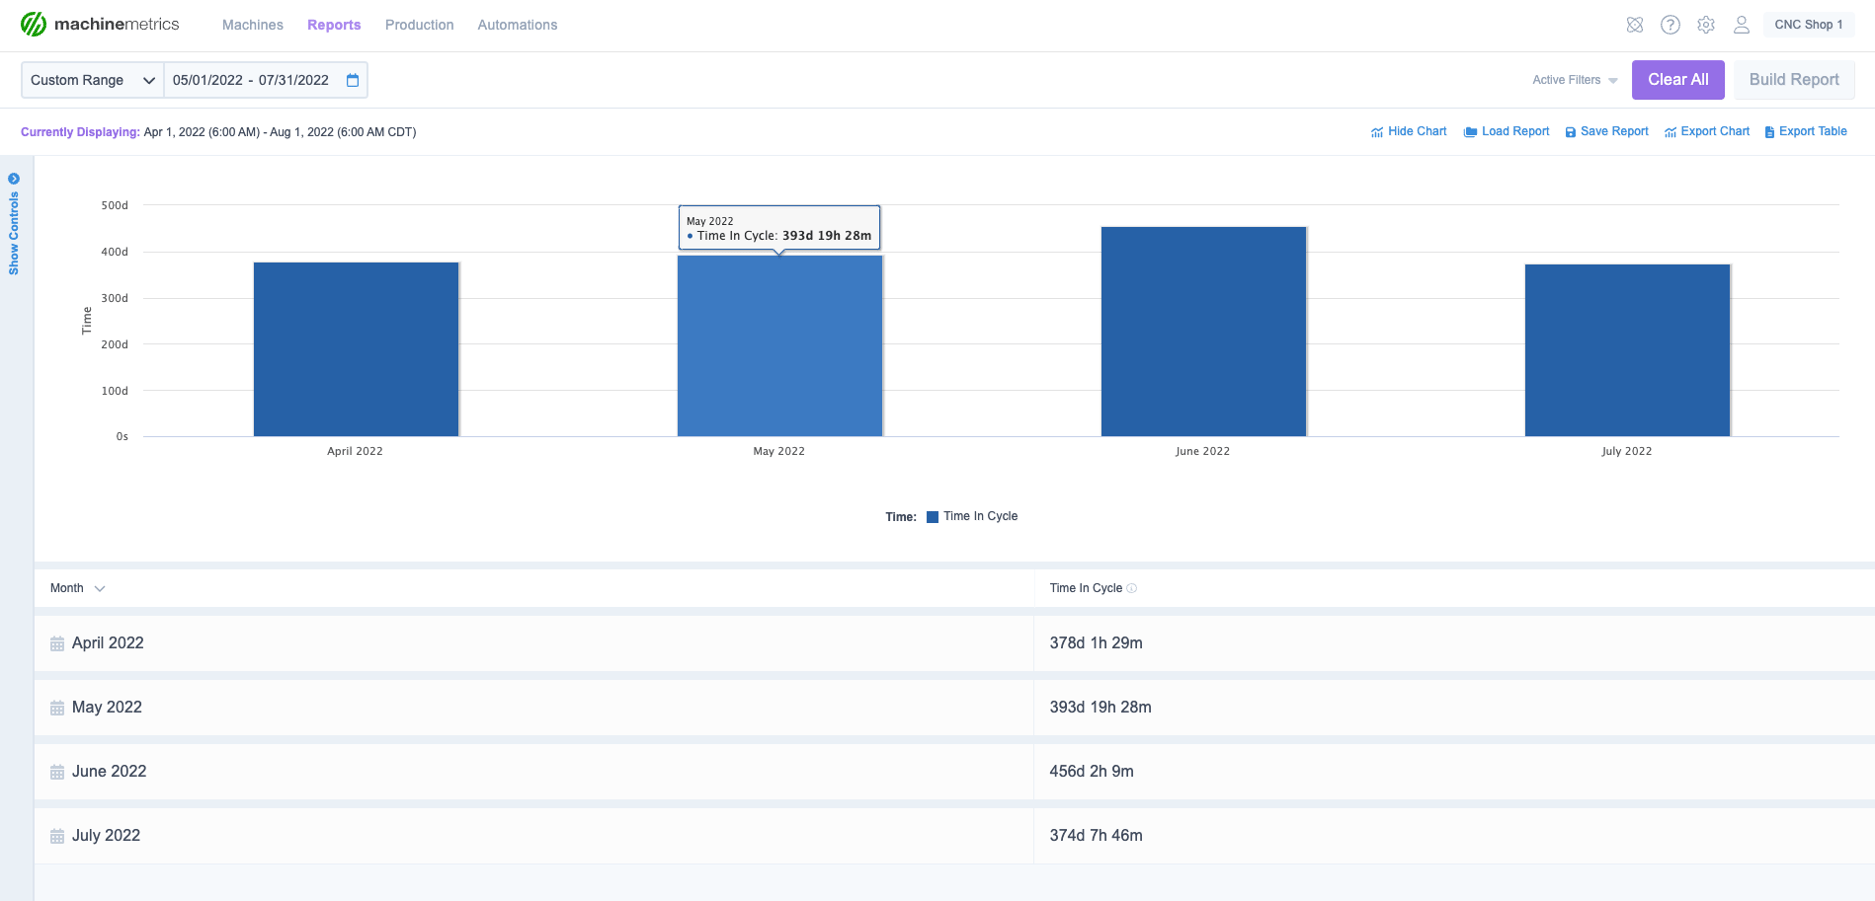Open the date range calendar icon

tap(352, 80)
